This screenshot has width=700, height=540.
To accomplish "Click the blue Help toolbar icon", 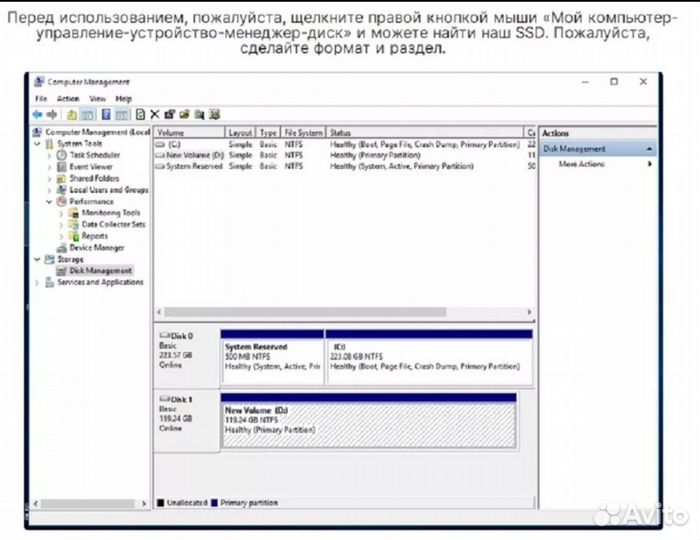I will [x=106, y=115].
